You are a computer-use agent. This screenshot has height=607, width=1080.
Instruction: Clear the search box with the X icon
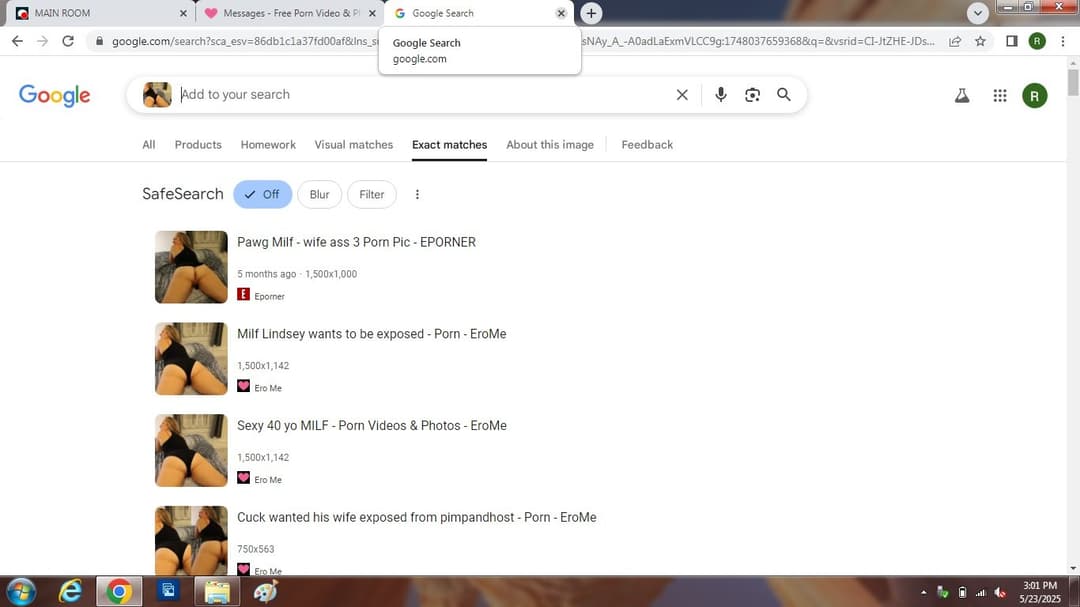coord(682,95)
